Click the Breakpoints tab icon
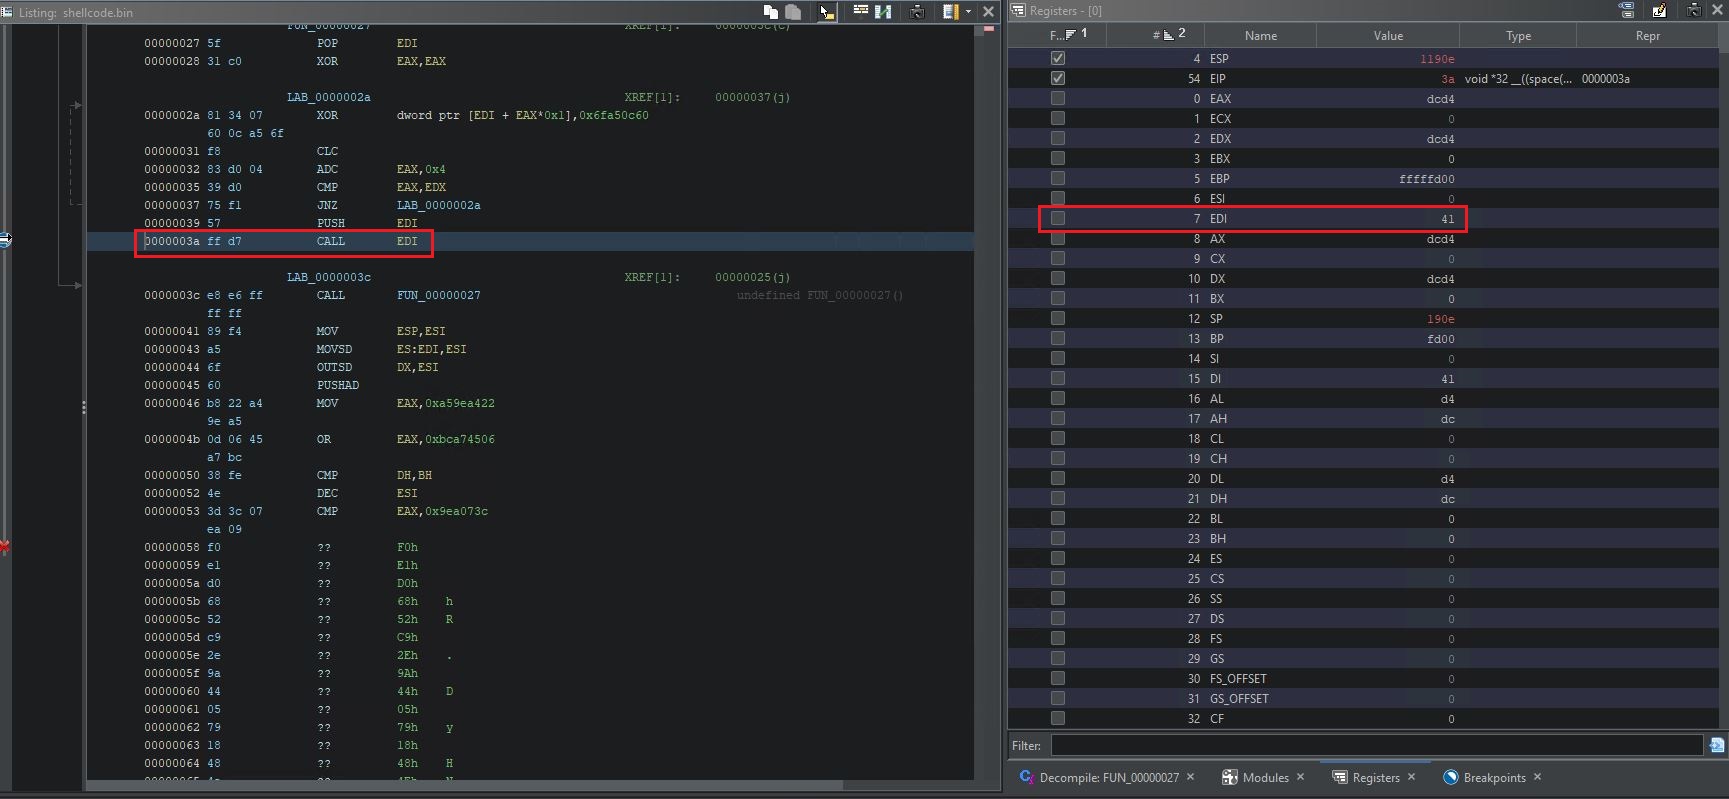This screenshot has width=1729, height=799. point(1451,777)
